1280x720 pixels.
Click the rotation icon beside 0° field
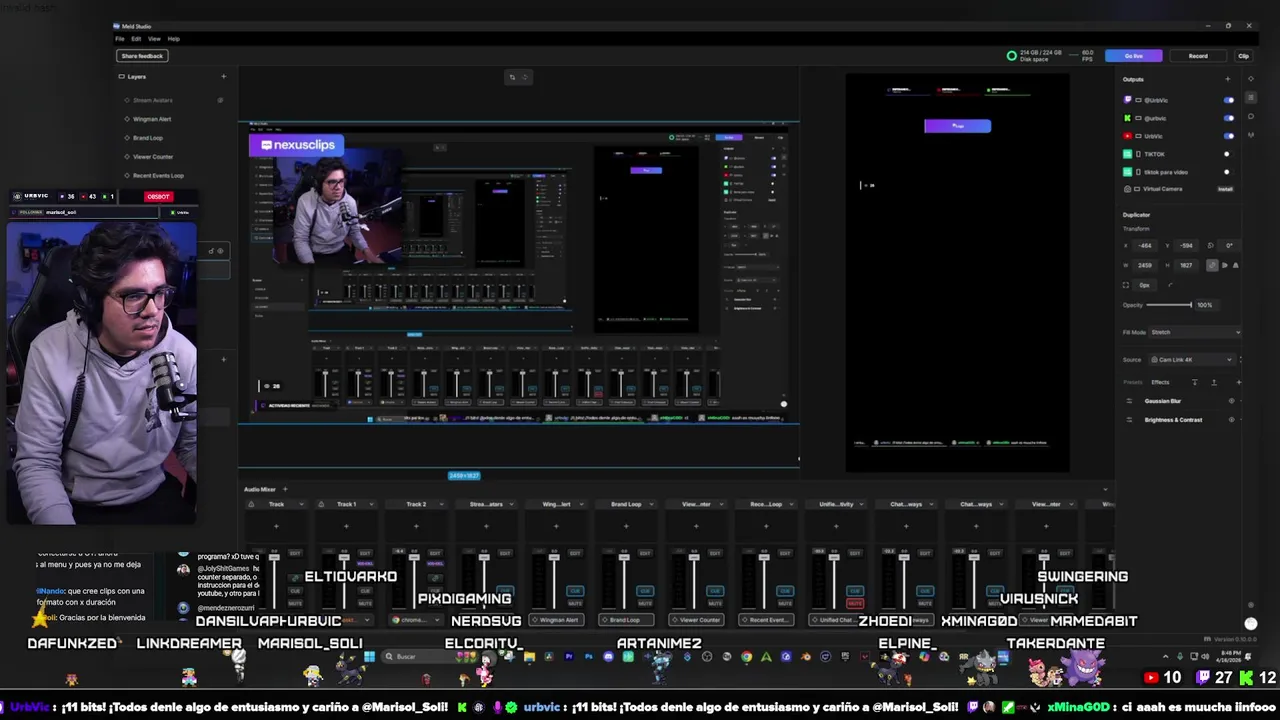[x=1211, y=245]
